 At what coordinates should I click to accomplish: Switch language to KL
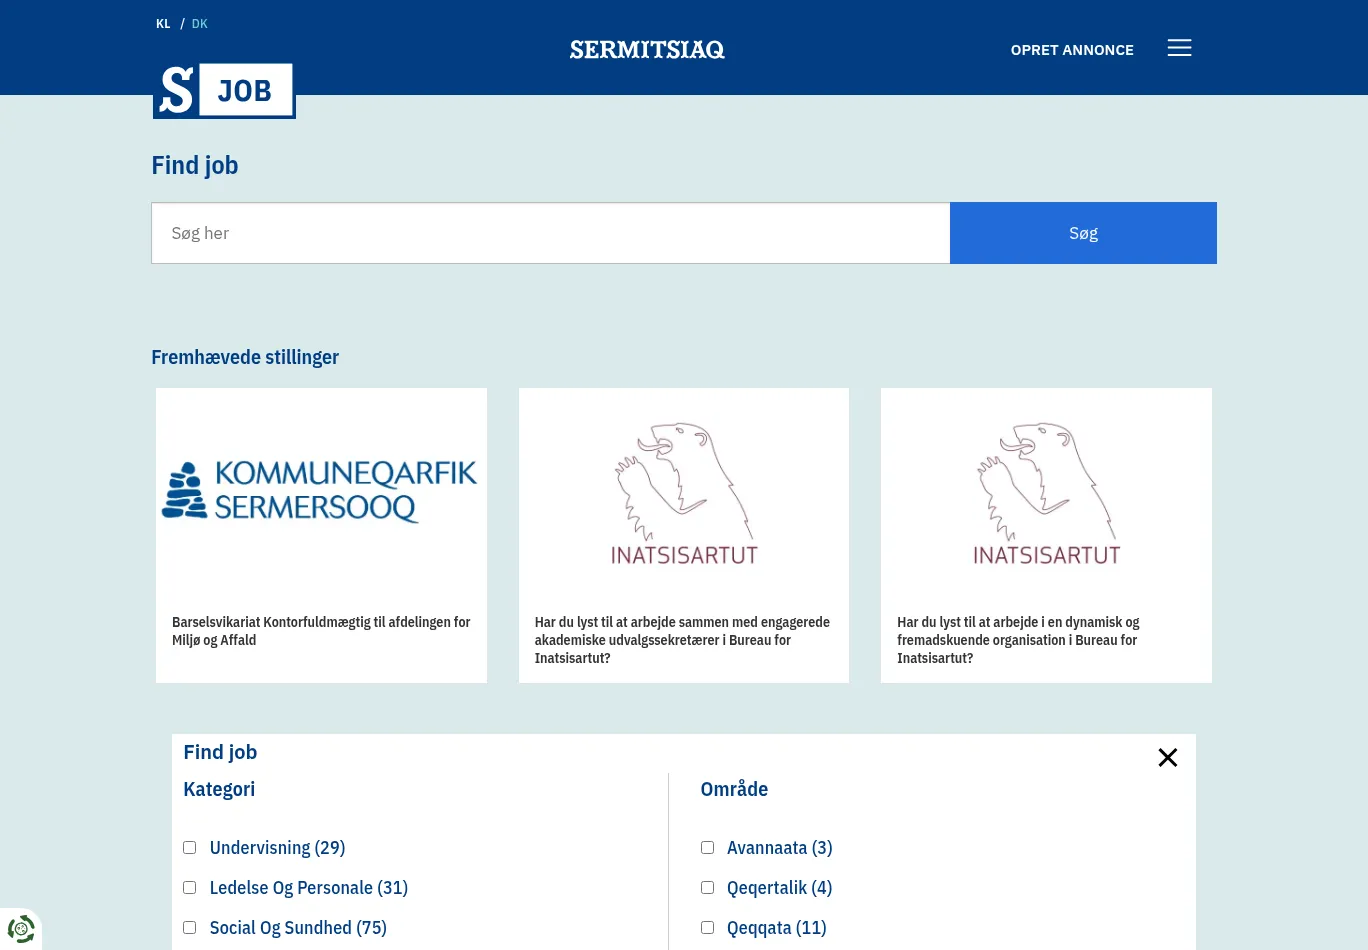point(163,24)
